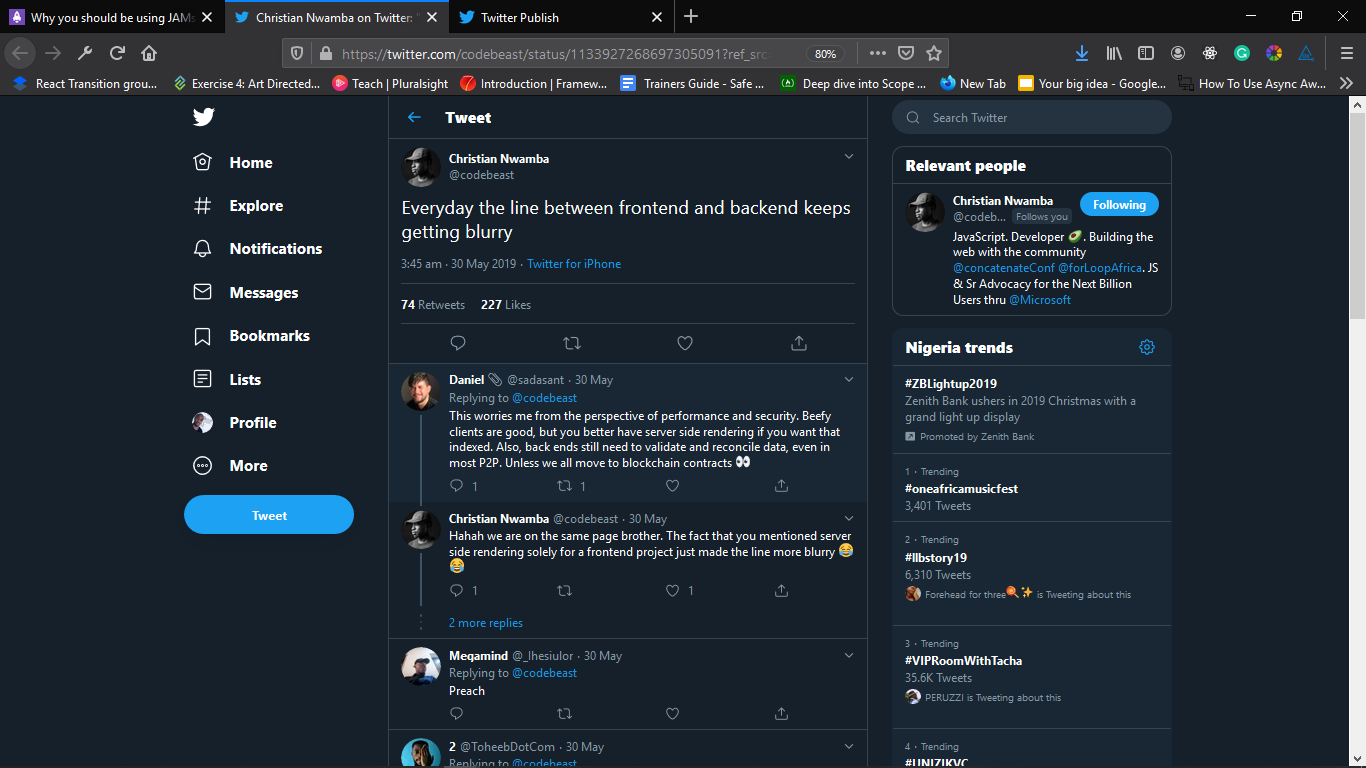
Task: Switch to 'Why you should be using JAM' tab
Action: 112,17
